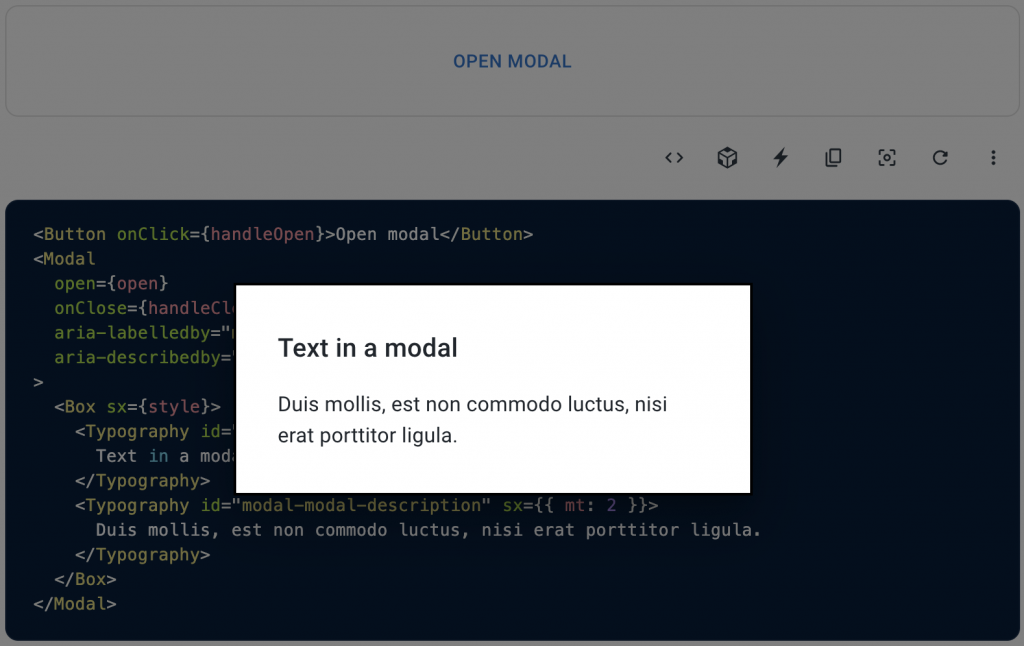The height and width of the screenshot is (646, 1024).
Task: Click the 'aria-labelledby' code line
Action: 144,332
